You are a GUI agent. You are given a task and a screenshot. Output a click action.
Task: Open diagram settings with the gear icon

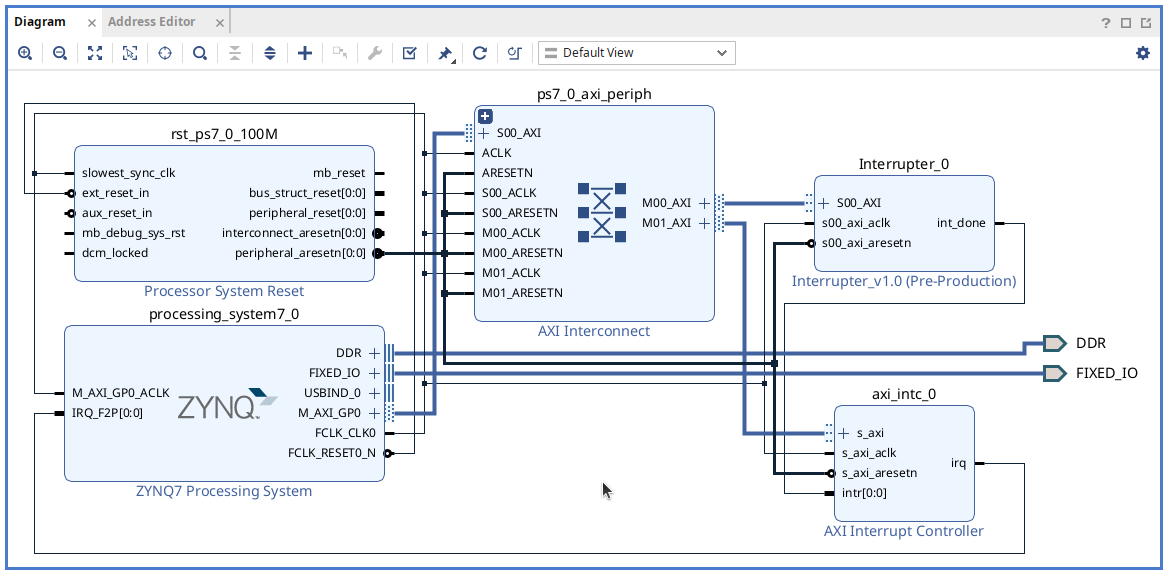pyautogui.click(x=1142, y=53)
